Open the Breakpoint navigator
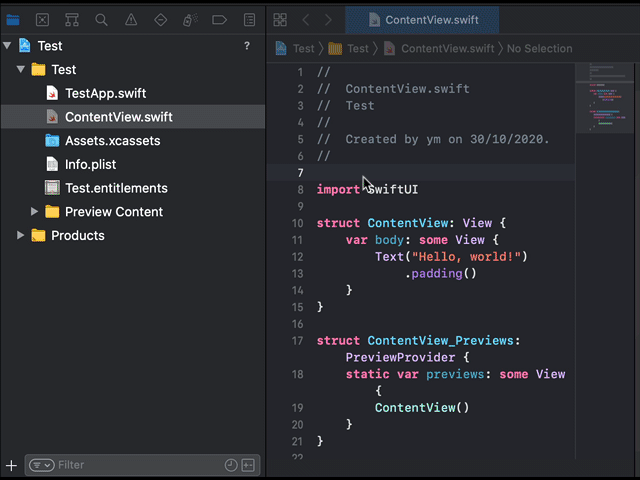The image size is (640, 480). coord(220,20)
